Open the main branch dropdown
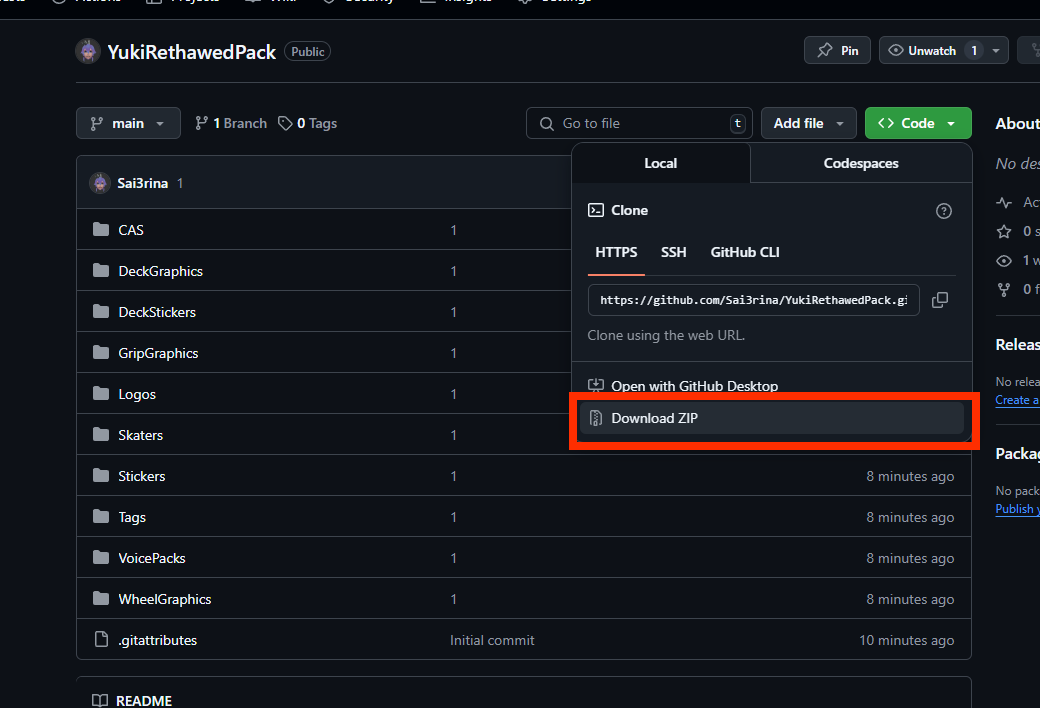1040x708 pixels. (128, 124)
